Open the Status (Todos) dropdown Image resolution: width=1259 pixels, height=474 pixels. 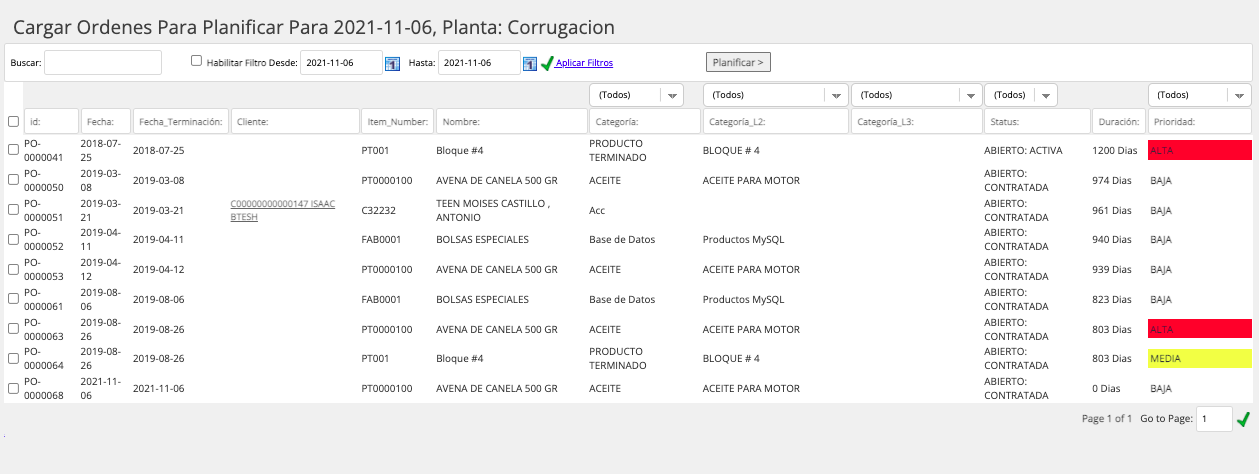pyautogui.click(x=1021, y=95)
